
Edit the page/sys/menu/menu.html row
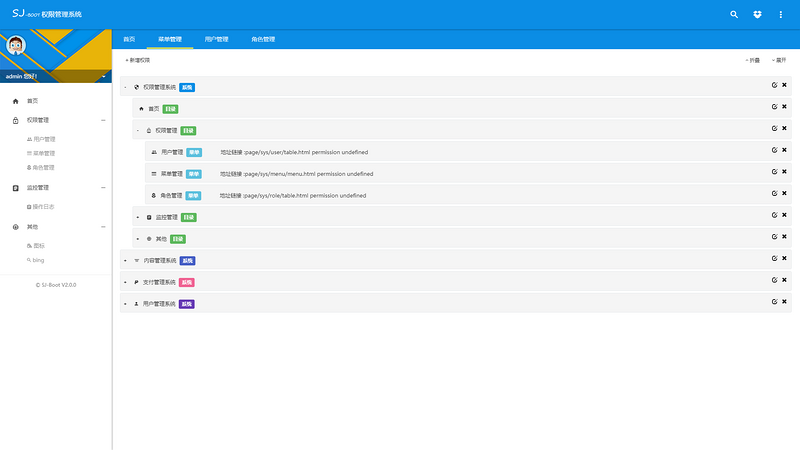click(774, 172)
